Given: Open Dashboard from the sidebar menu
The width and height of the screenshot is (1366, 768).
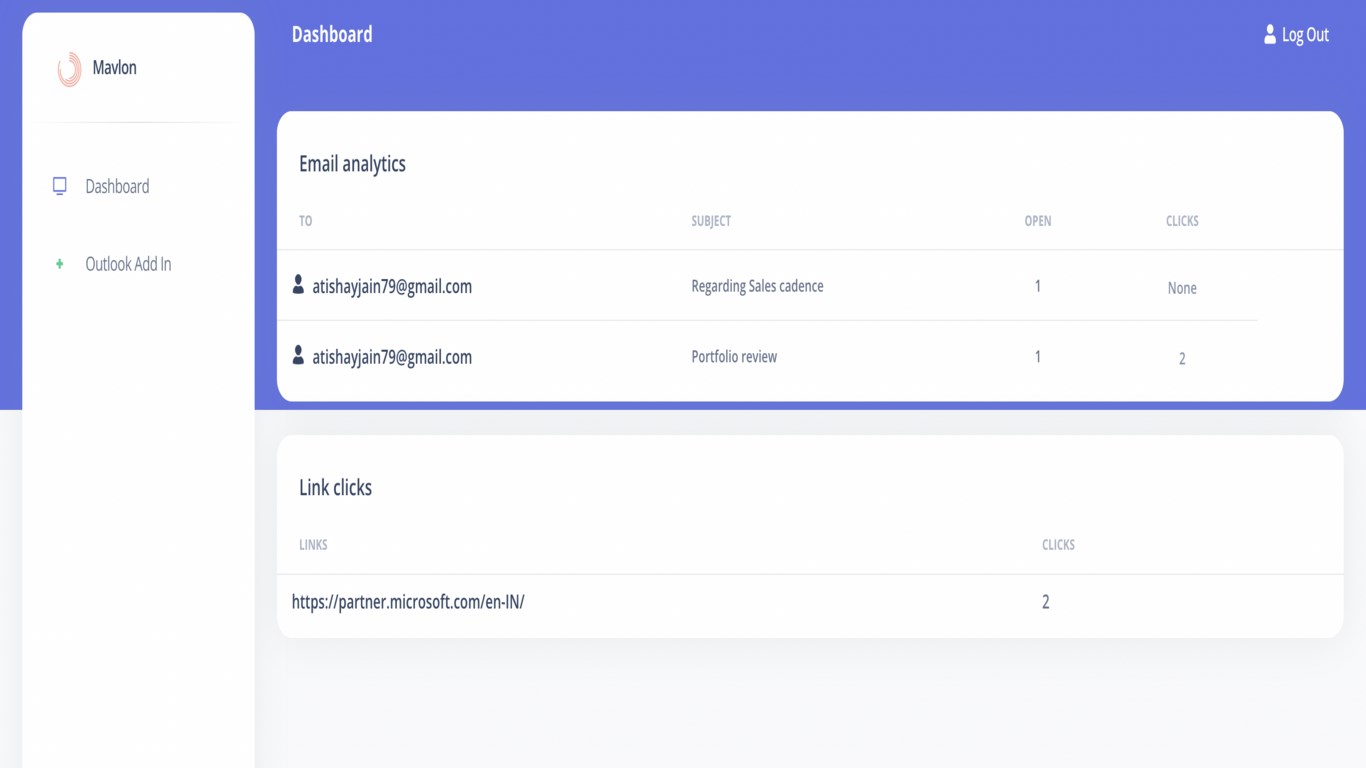Looking at the screenshot, I should click(x=117, y=187).
